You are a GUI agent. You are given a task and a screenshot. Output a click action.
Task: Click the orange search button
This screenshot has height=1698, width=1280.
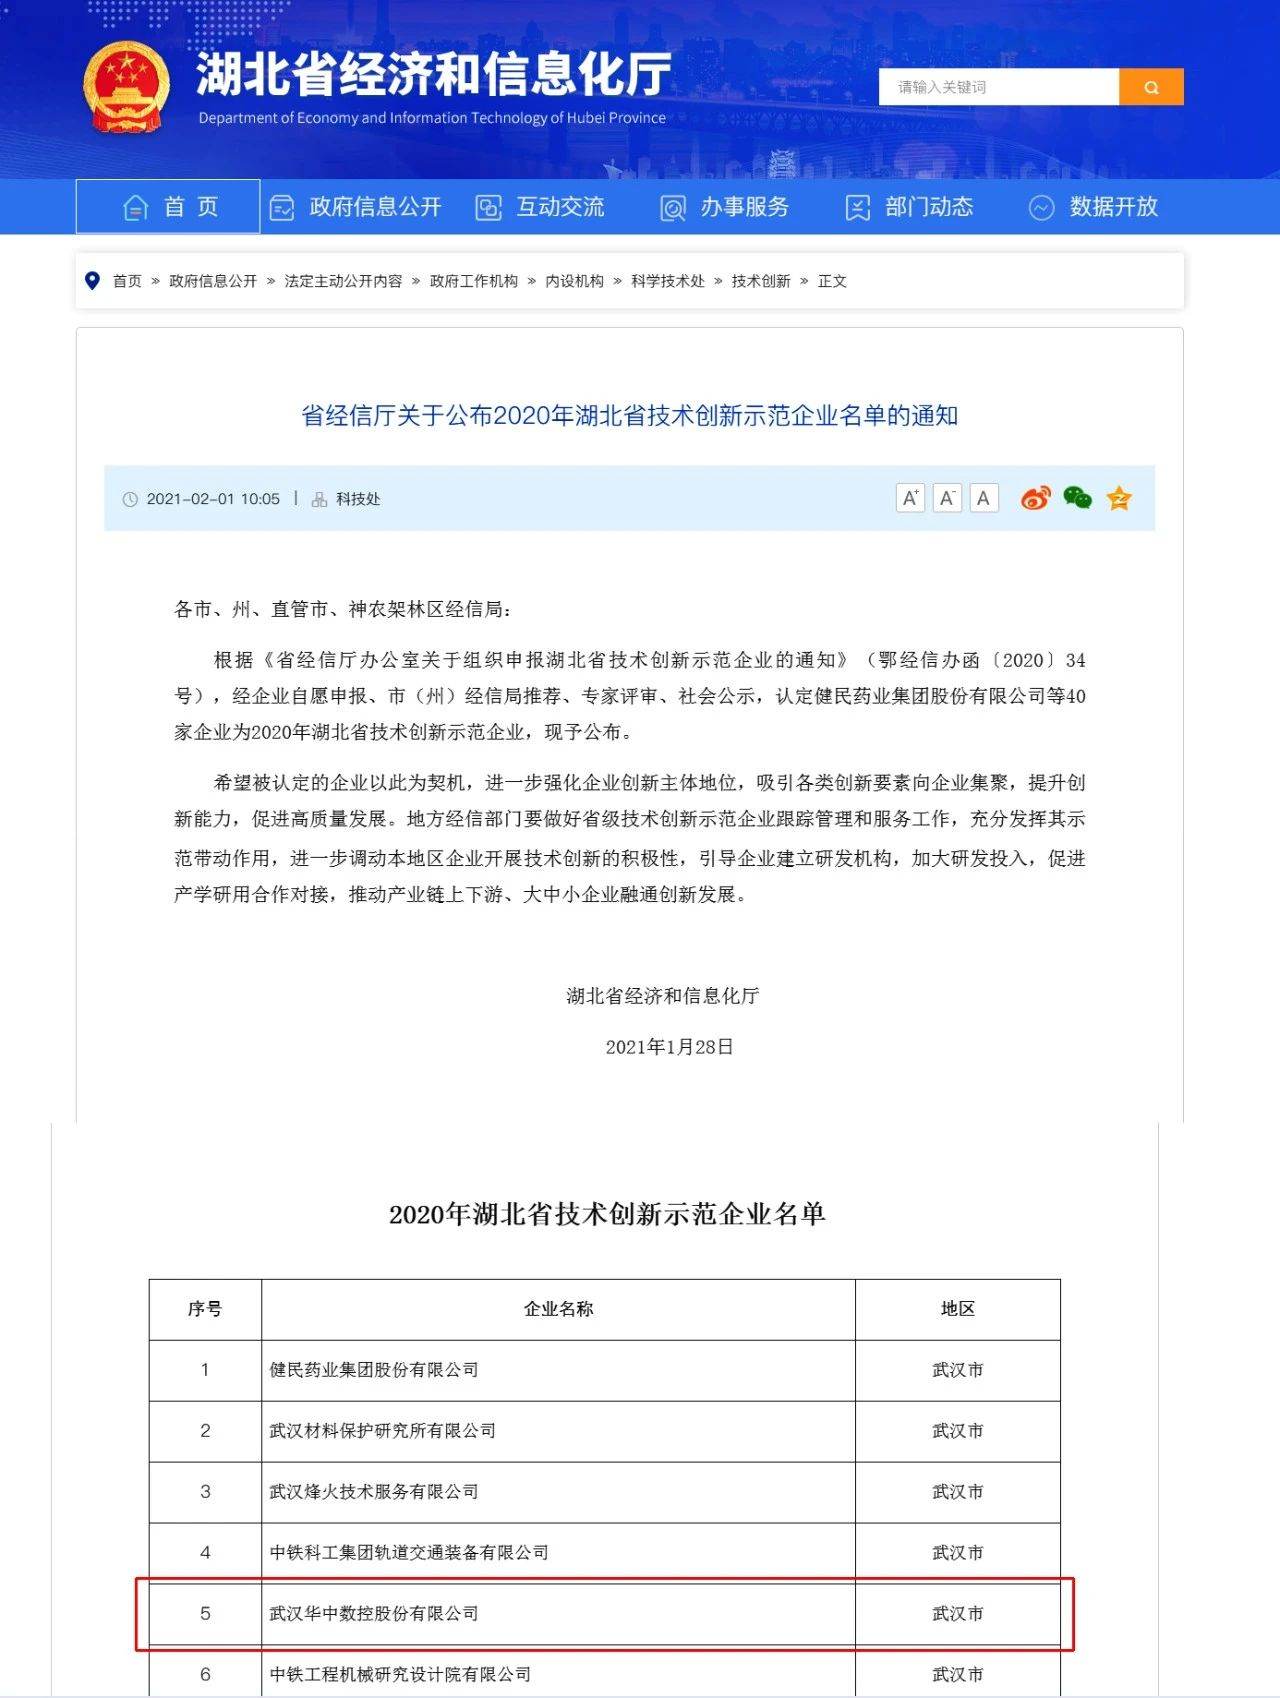1151,87
